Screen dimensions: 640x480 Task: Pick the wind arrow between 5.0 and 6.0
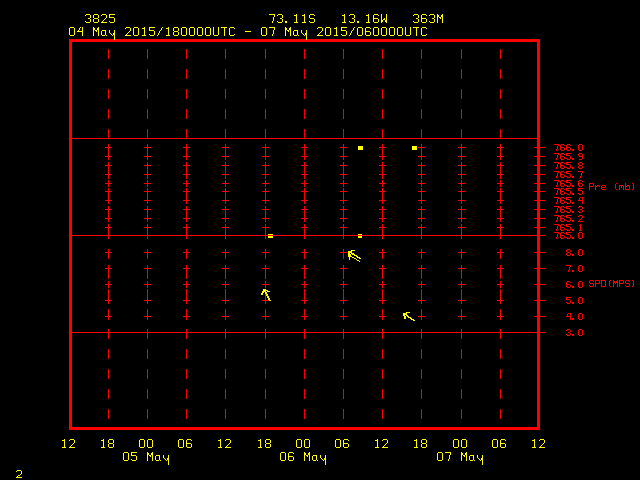pyautogui.click(x=266, y=294)
